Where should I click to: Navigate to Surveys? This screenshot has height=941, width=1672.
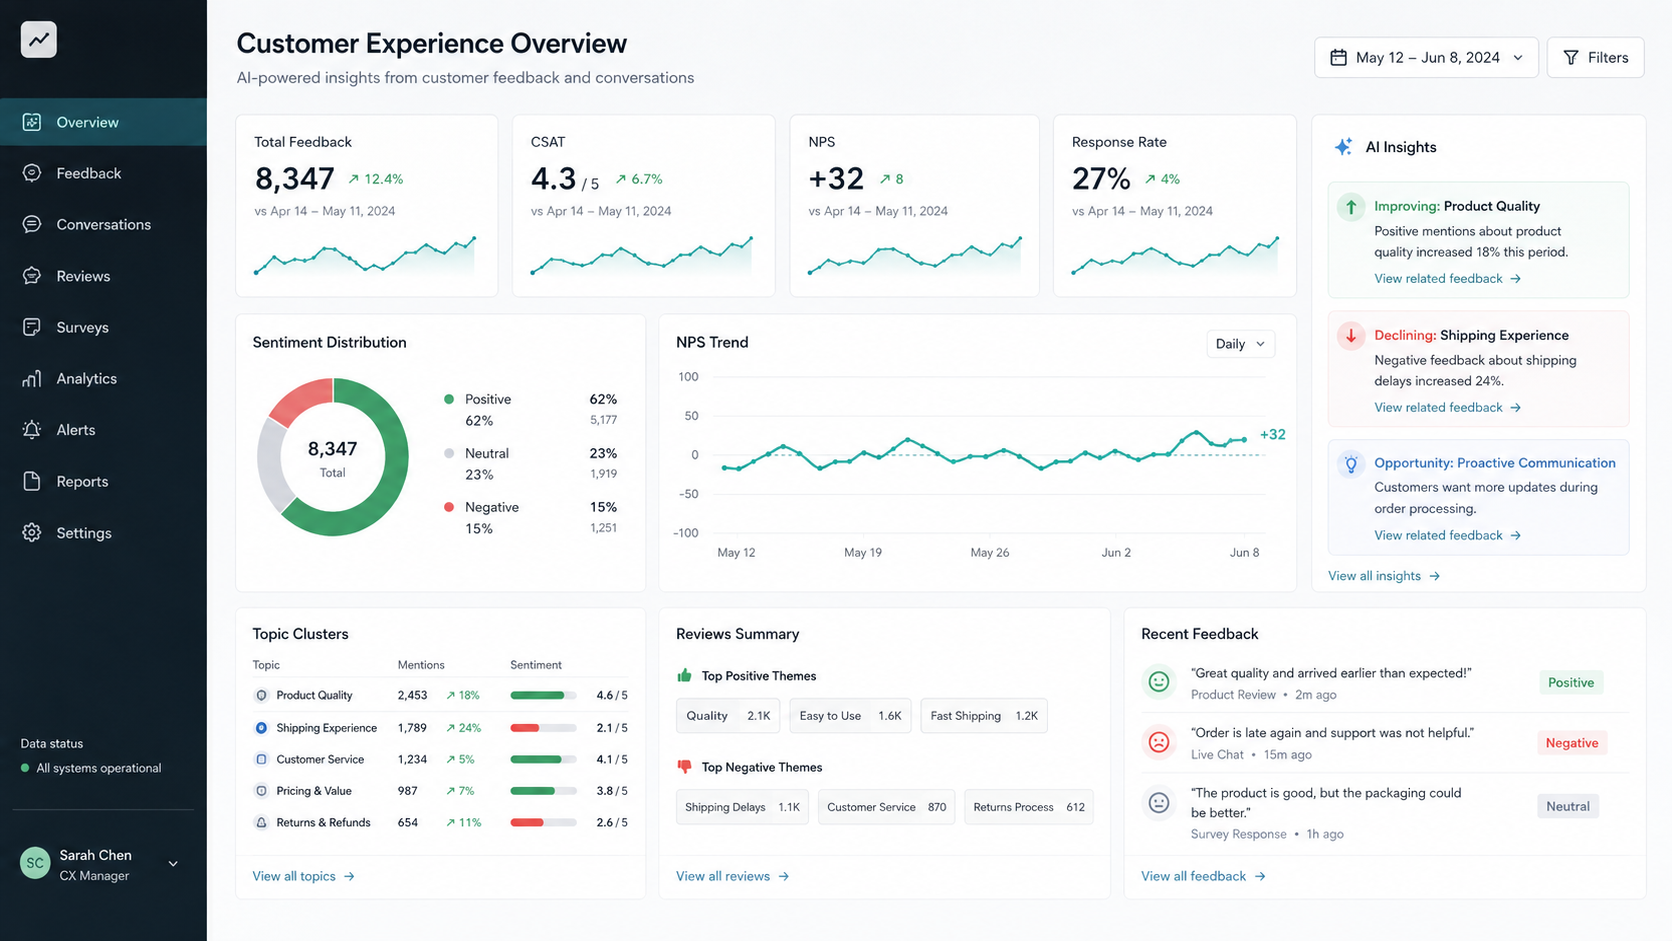pyautogui.click(x=103, y=327)
